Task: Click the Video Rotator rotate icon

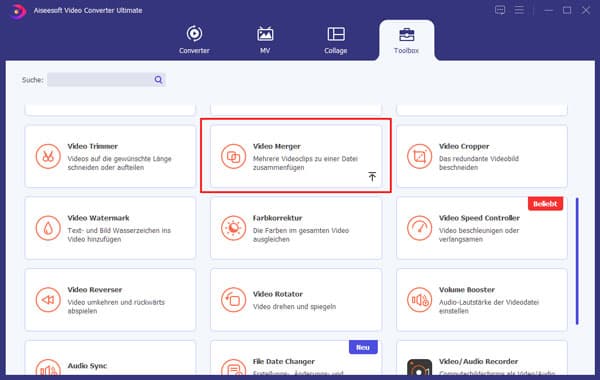Action: pos(233,300)
